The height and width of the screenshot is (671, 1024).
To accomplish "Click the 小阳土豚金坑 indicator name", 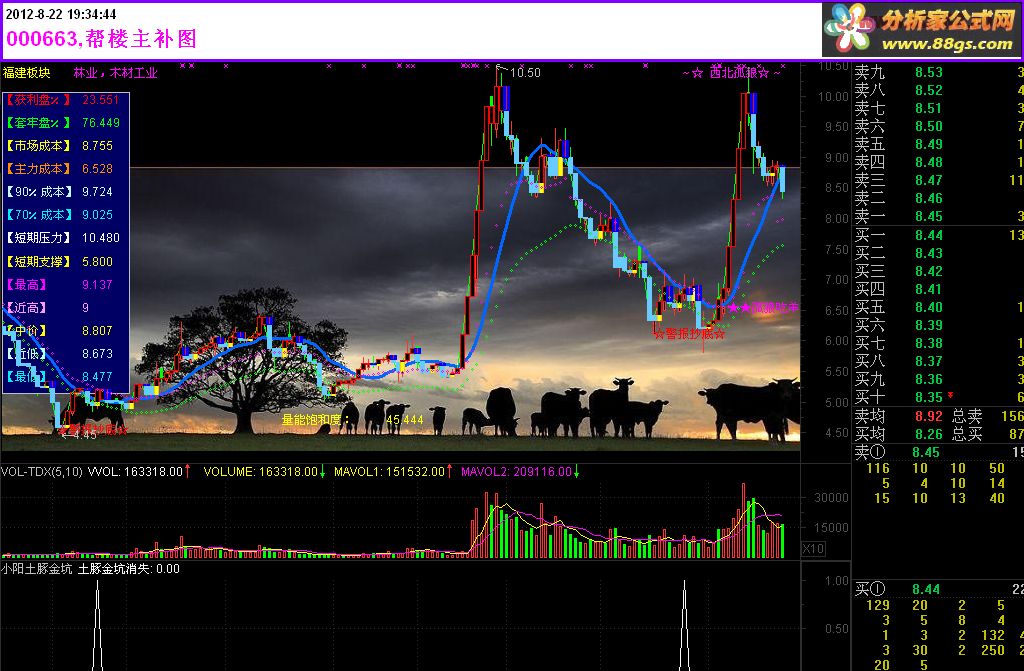I will point(37,569).
